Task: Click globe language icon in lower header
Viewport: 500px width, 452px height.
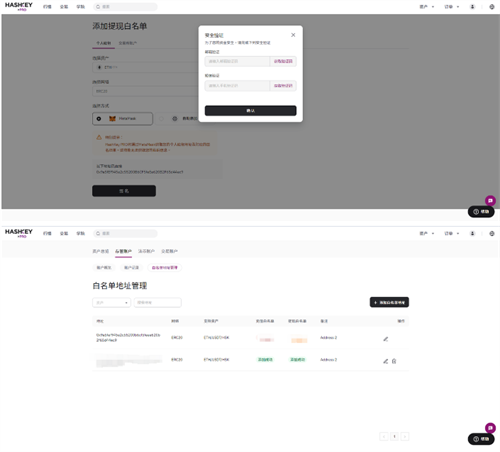Action: (x=492, y=233)
